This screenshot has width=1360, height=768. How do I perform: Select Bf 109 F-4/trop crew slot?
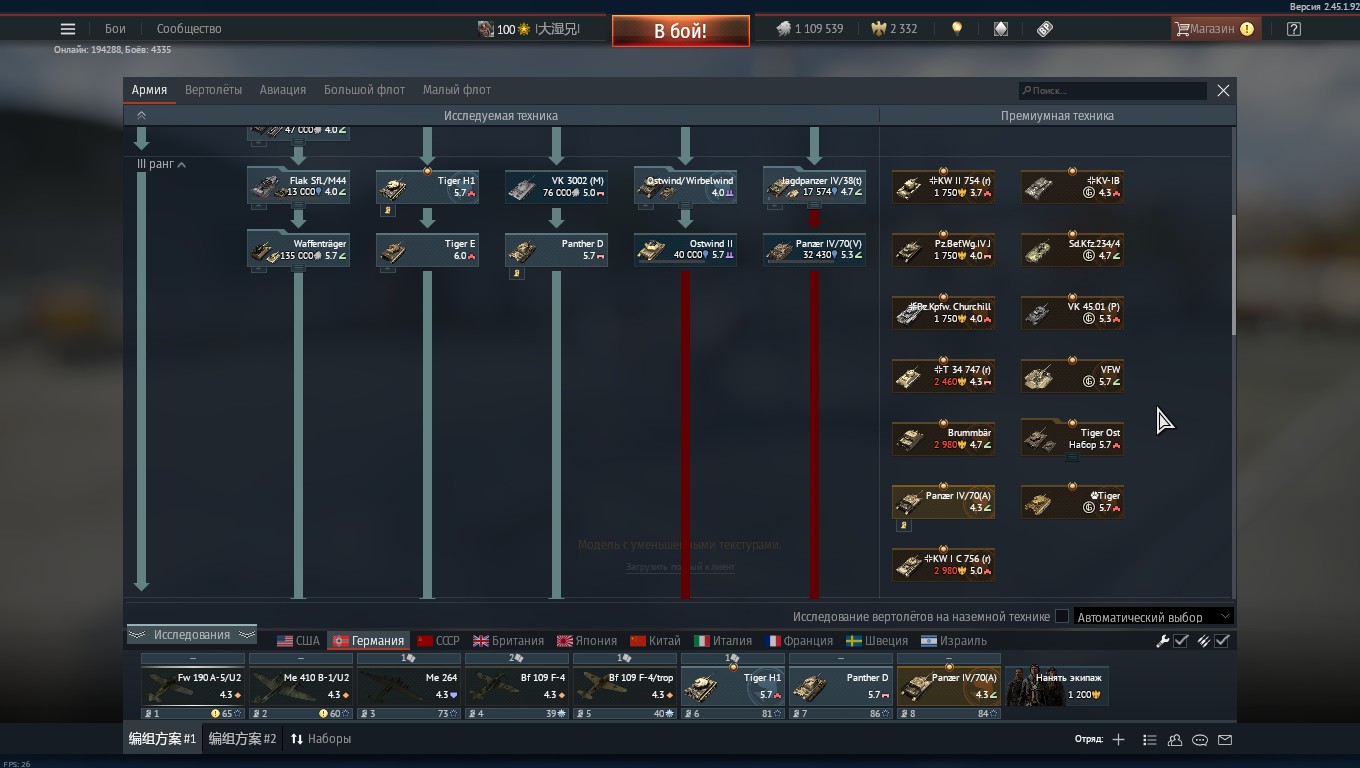(x=624, y=686)
